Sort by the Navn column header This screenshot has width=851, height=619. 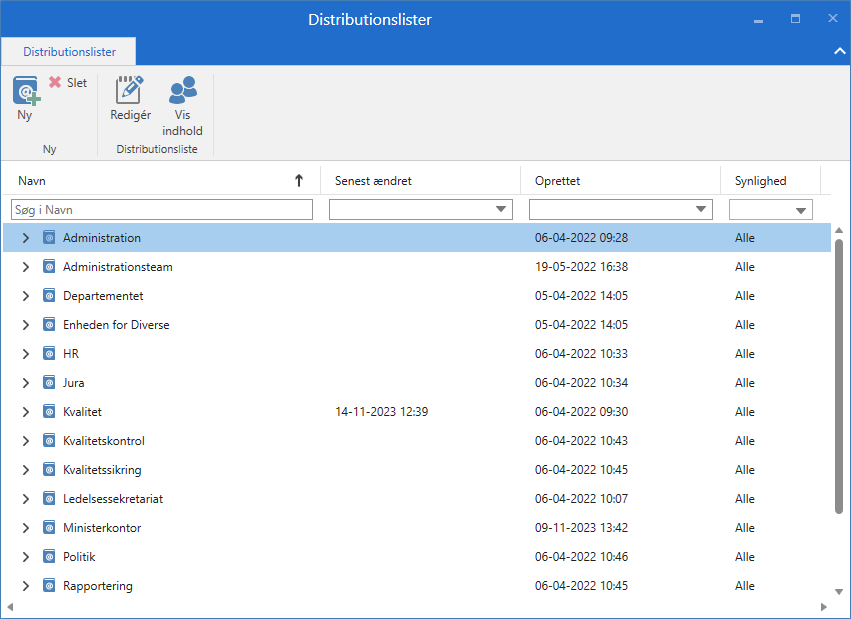coord(161,181)
